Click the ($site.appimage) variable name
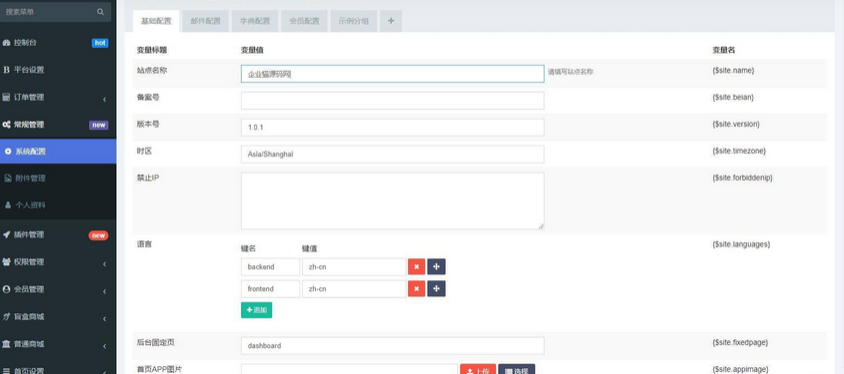The image size is (844, 374). 740,370
